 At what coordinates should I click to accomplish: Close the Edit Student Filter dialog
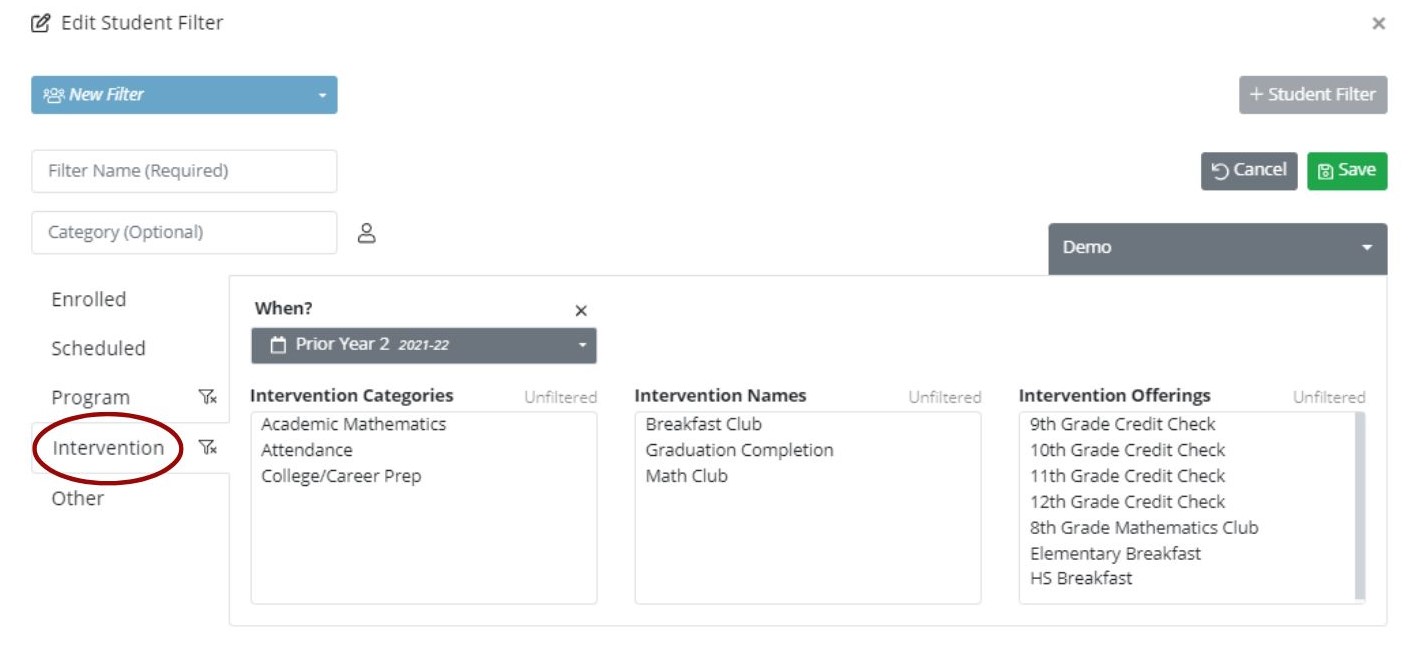coord(1378,23)
